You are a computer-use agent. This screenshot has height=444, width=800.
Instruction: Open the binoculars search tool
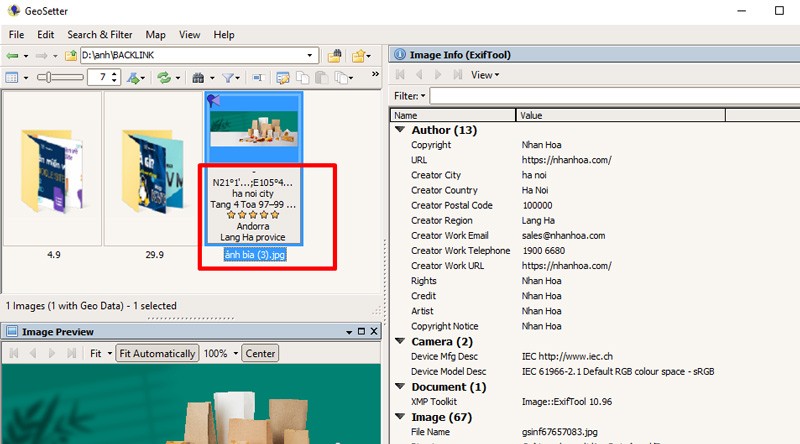198,77
